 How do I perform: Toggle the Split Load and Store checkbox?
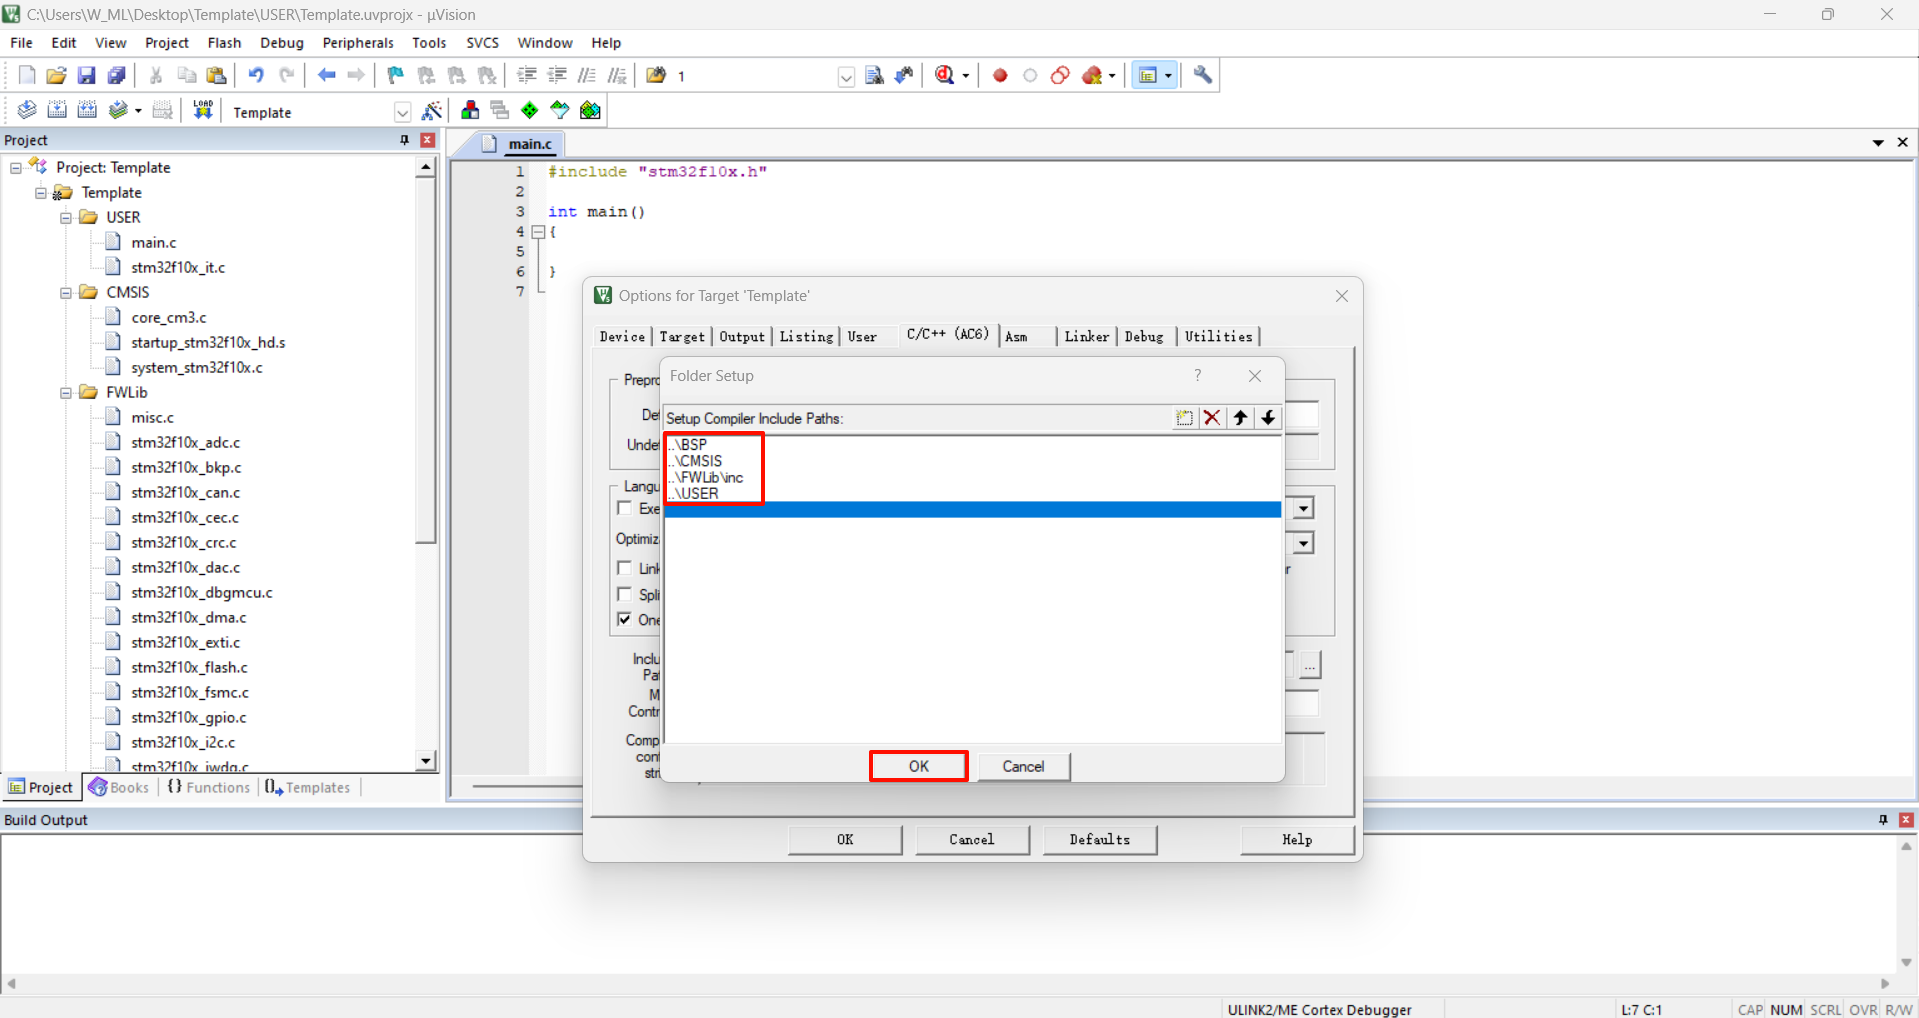pyautogui.click(x=625, y=594)
